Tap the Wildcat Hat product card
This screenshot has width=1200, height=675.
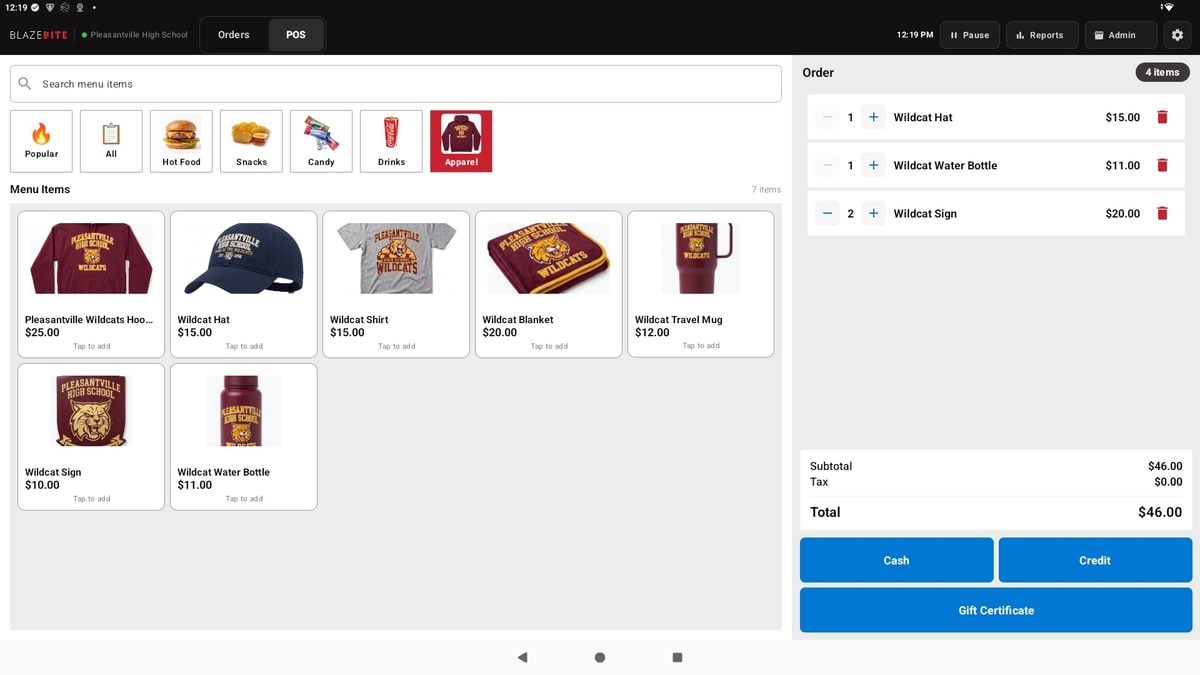[x=244, y=284]
